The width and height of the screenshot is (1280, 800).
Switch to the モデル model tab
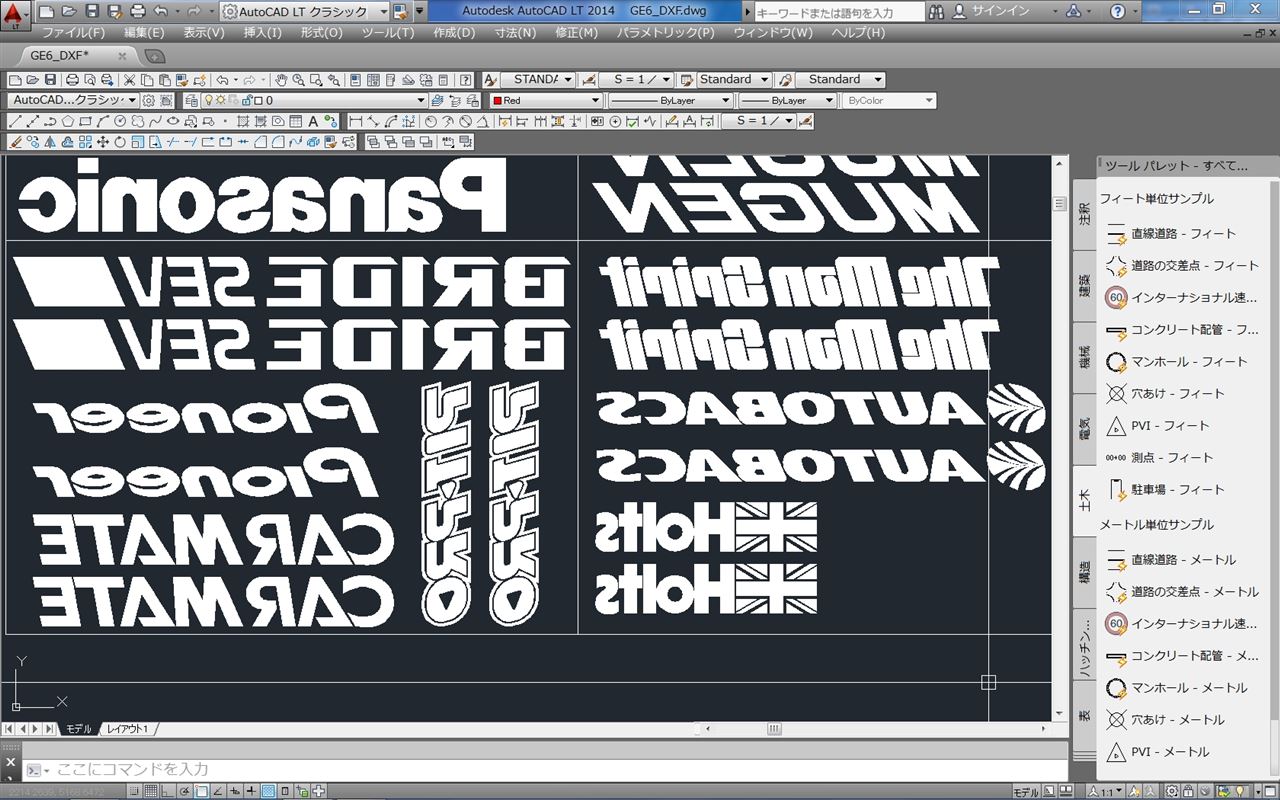(79, 729)
